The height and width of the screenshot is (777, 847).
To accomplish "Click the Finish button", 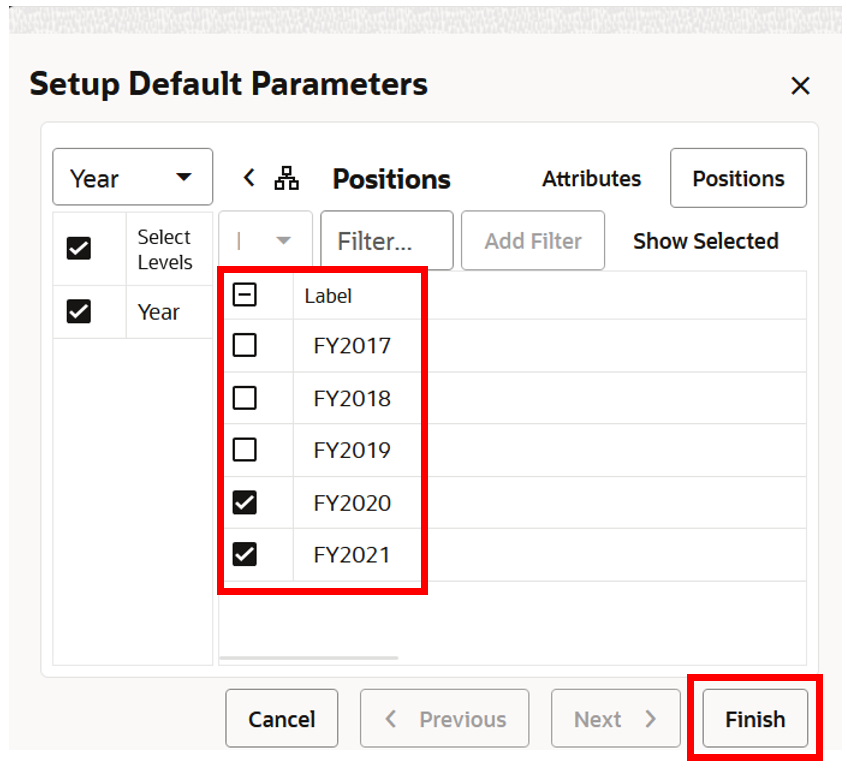I will (755, 718).
